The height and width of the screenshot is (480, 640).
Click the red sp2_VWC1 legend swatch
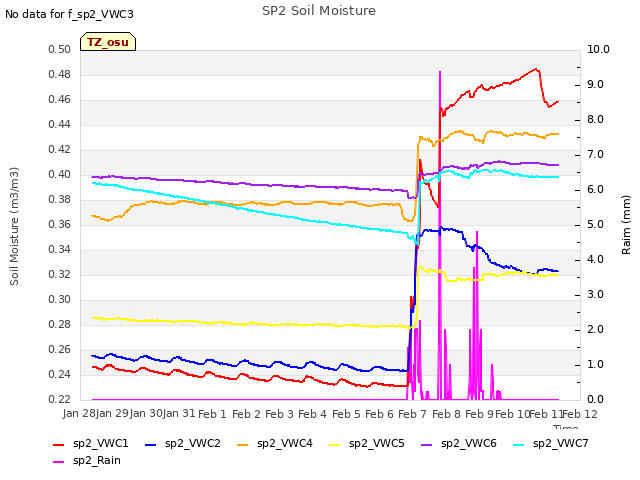click(59, 445)
